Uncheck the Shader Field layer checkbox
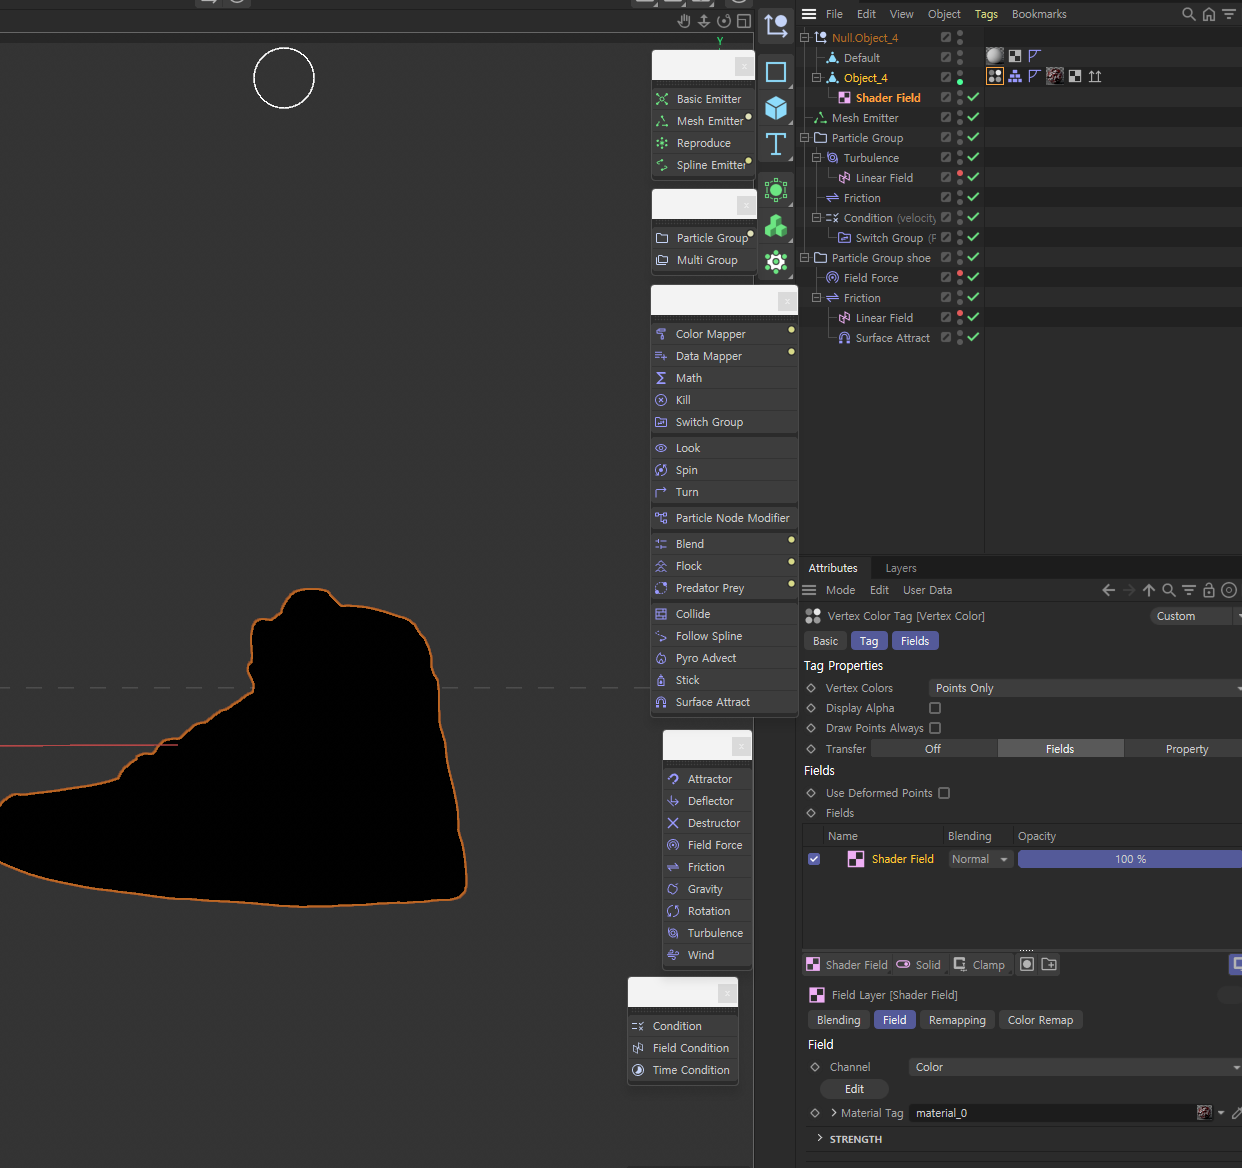1242x1168 pixels. tap(814, 859)
